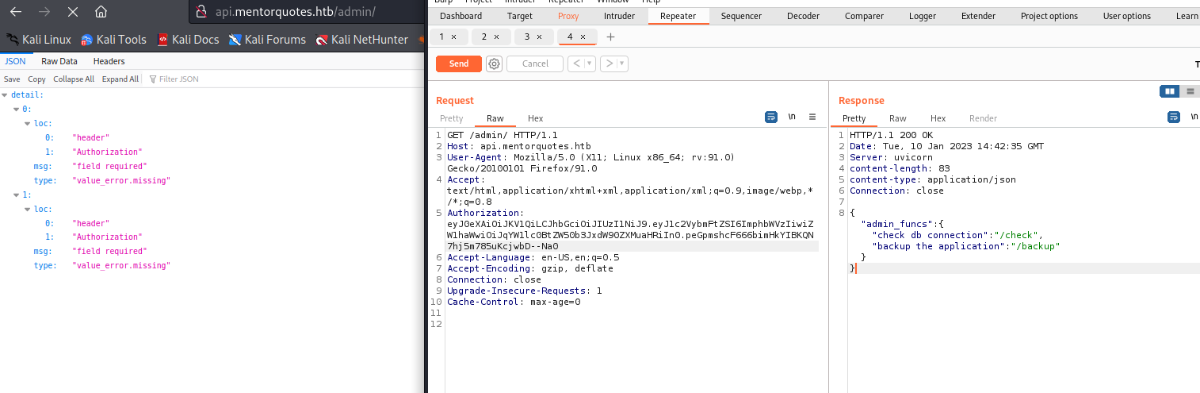Select Repeater request tab 2
This screenshot has width=1200, height=393.
tap(490, 36)
